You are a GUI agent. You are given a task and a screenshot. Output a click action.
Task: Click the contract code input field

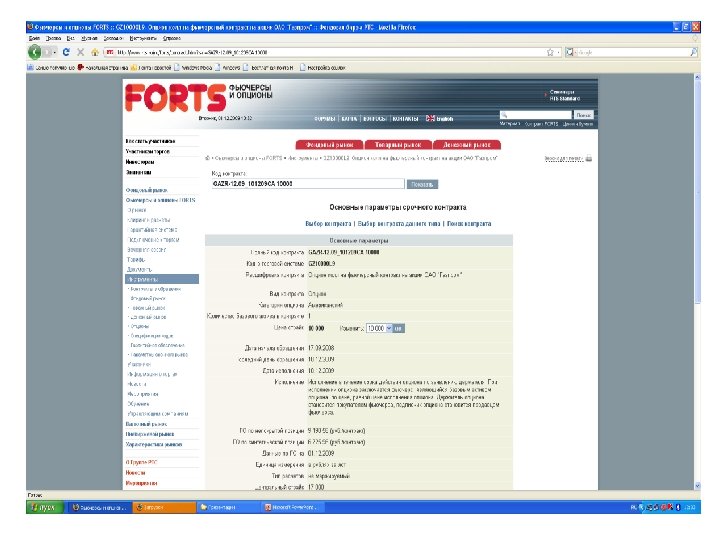coord(308,184)
